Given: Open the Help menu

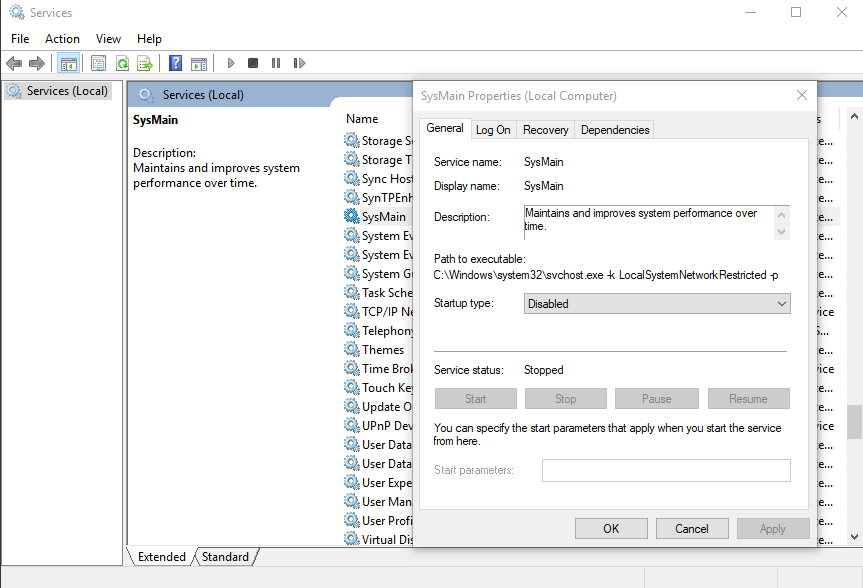Looking at the screenshot, I should pos(149,39).
